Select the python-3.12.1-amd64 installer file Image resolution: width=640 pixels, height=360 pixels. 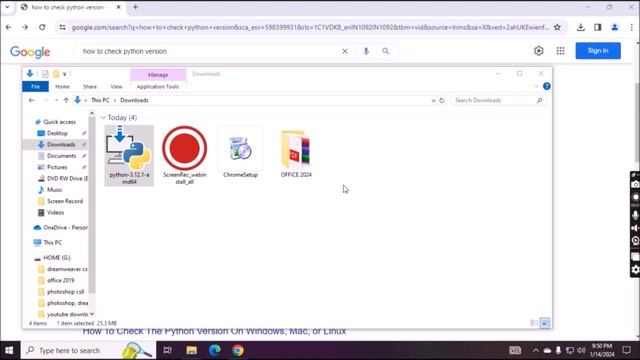point(129,156)
